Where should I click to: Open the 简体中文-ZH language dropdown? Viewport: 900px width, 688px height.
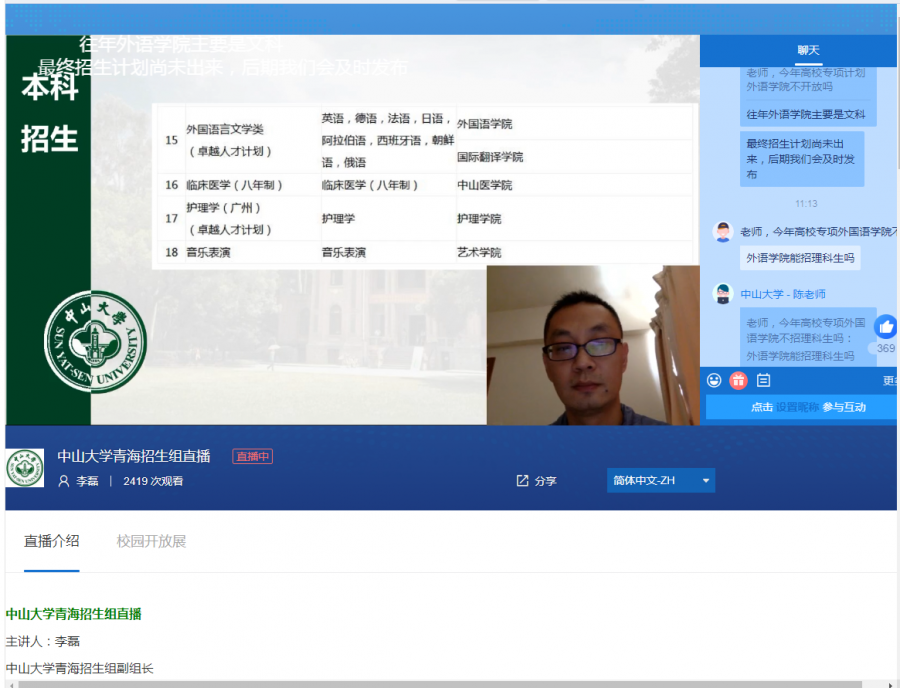tap(660, 481)
